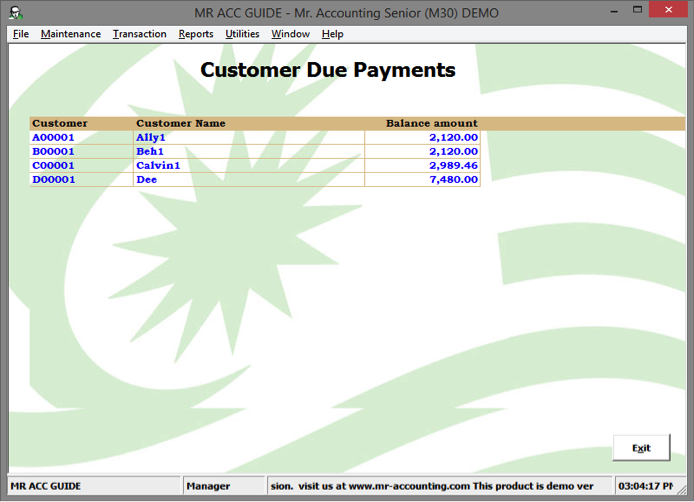The width and height of the screenshot is (694, 502).
Task: Open the Transaction menu
Action: click(x=139, y=34)
